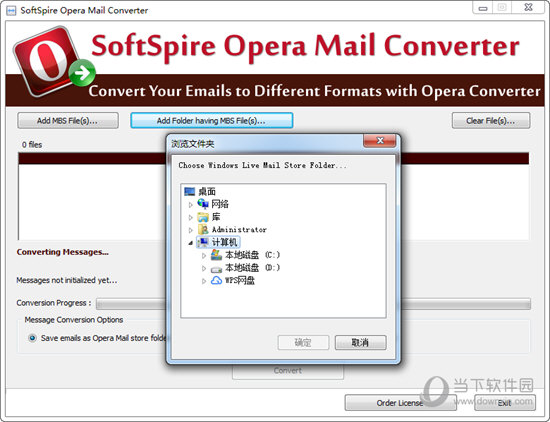This screenshot has height=422, width=550.
Task: Click the Exit button
Action: tap(505, 403)
